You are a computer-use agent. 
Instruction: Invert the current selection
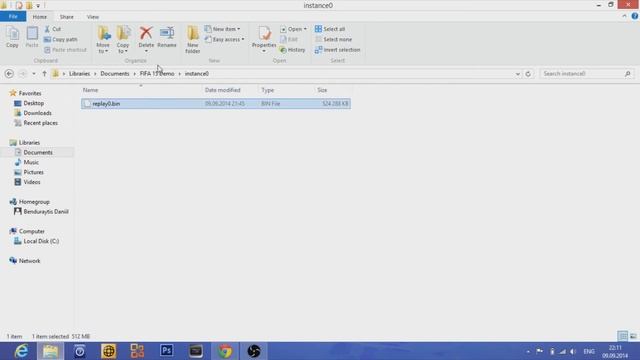[337, 50]
